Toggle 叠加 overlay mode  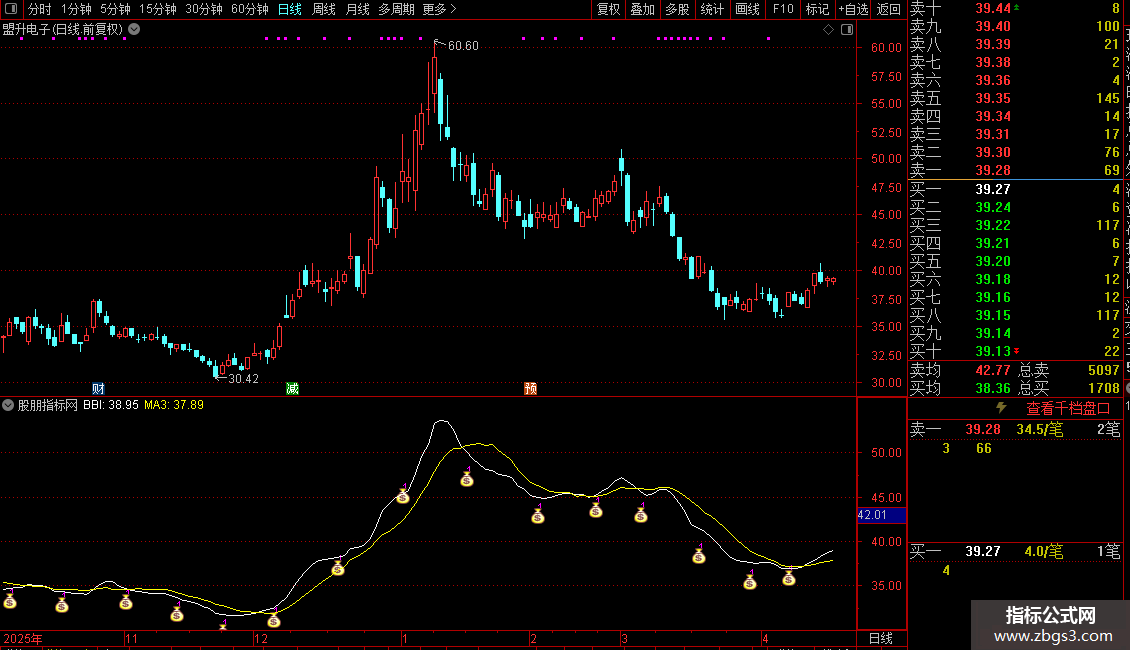642,9
